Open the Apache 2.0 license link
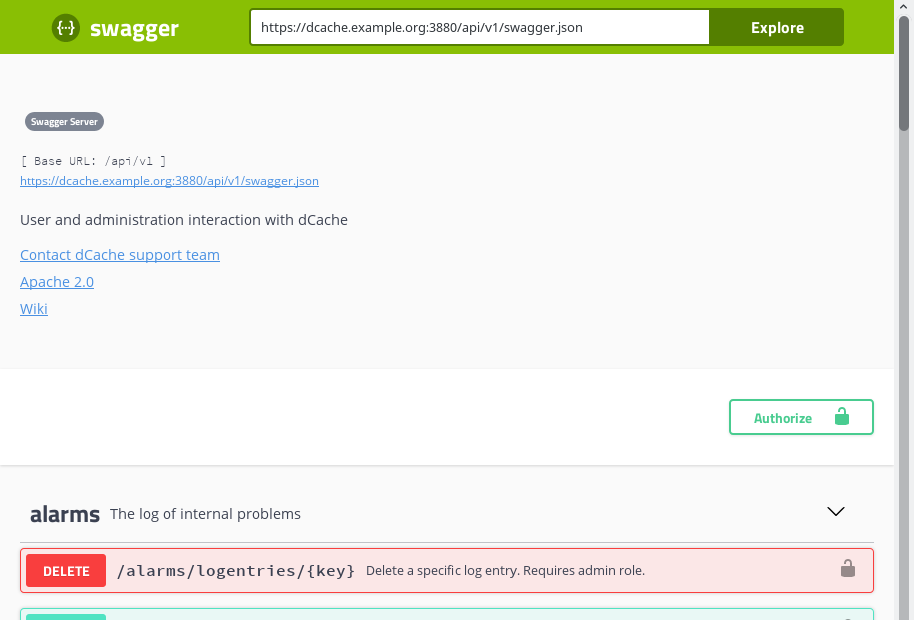 57,282
